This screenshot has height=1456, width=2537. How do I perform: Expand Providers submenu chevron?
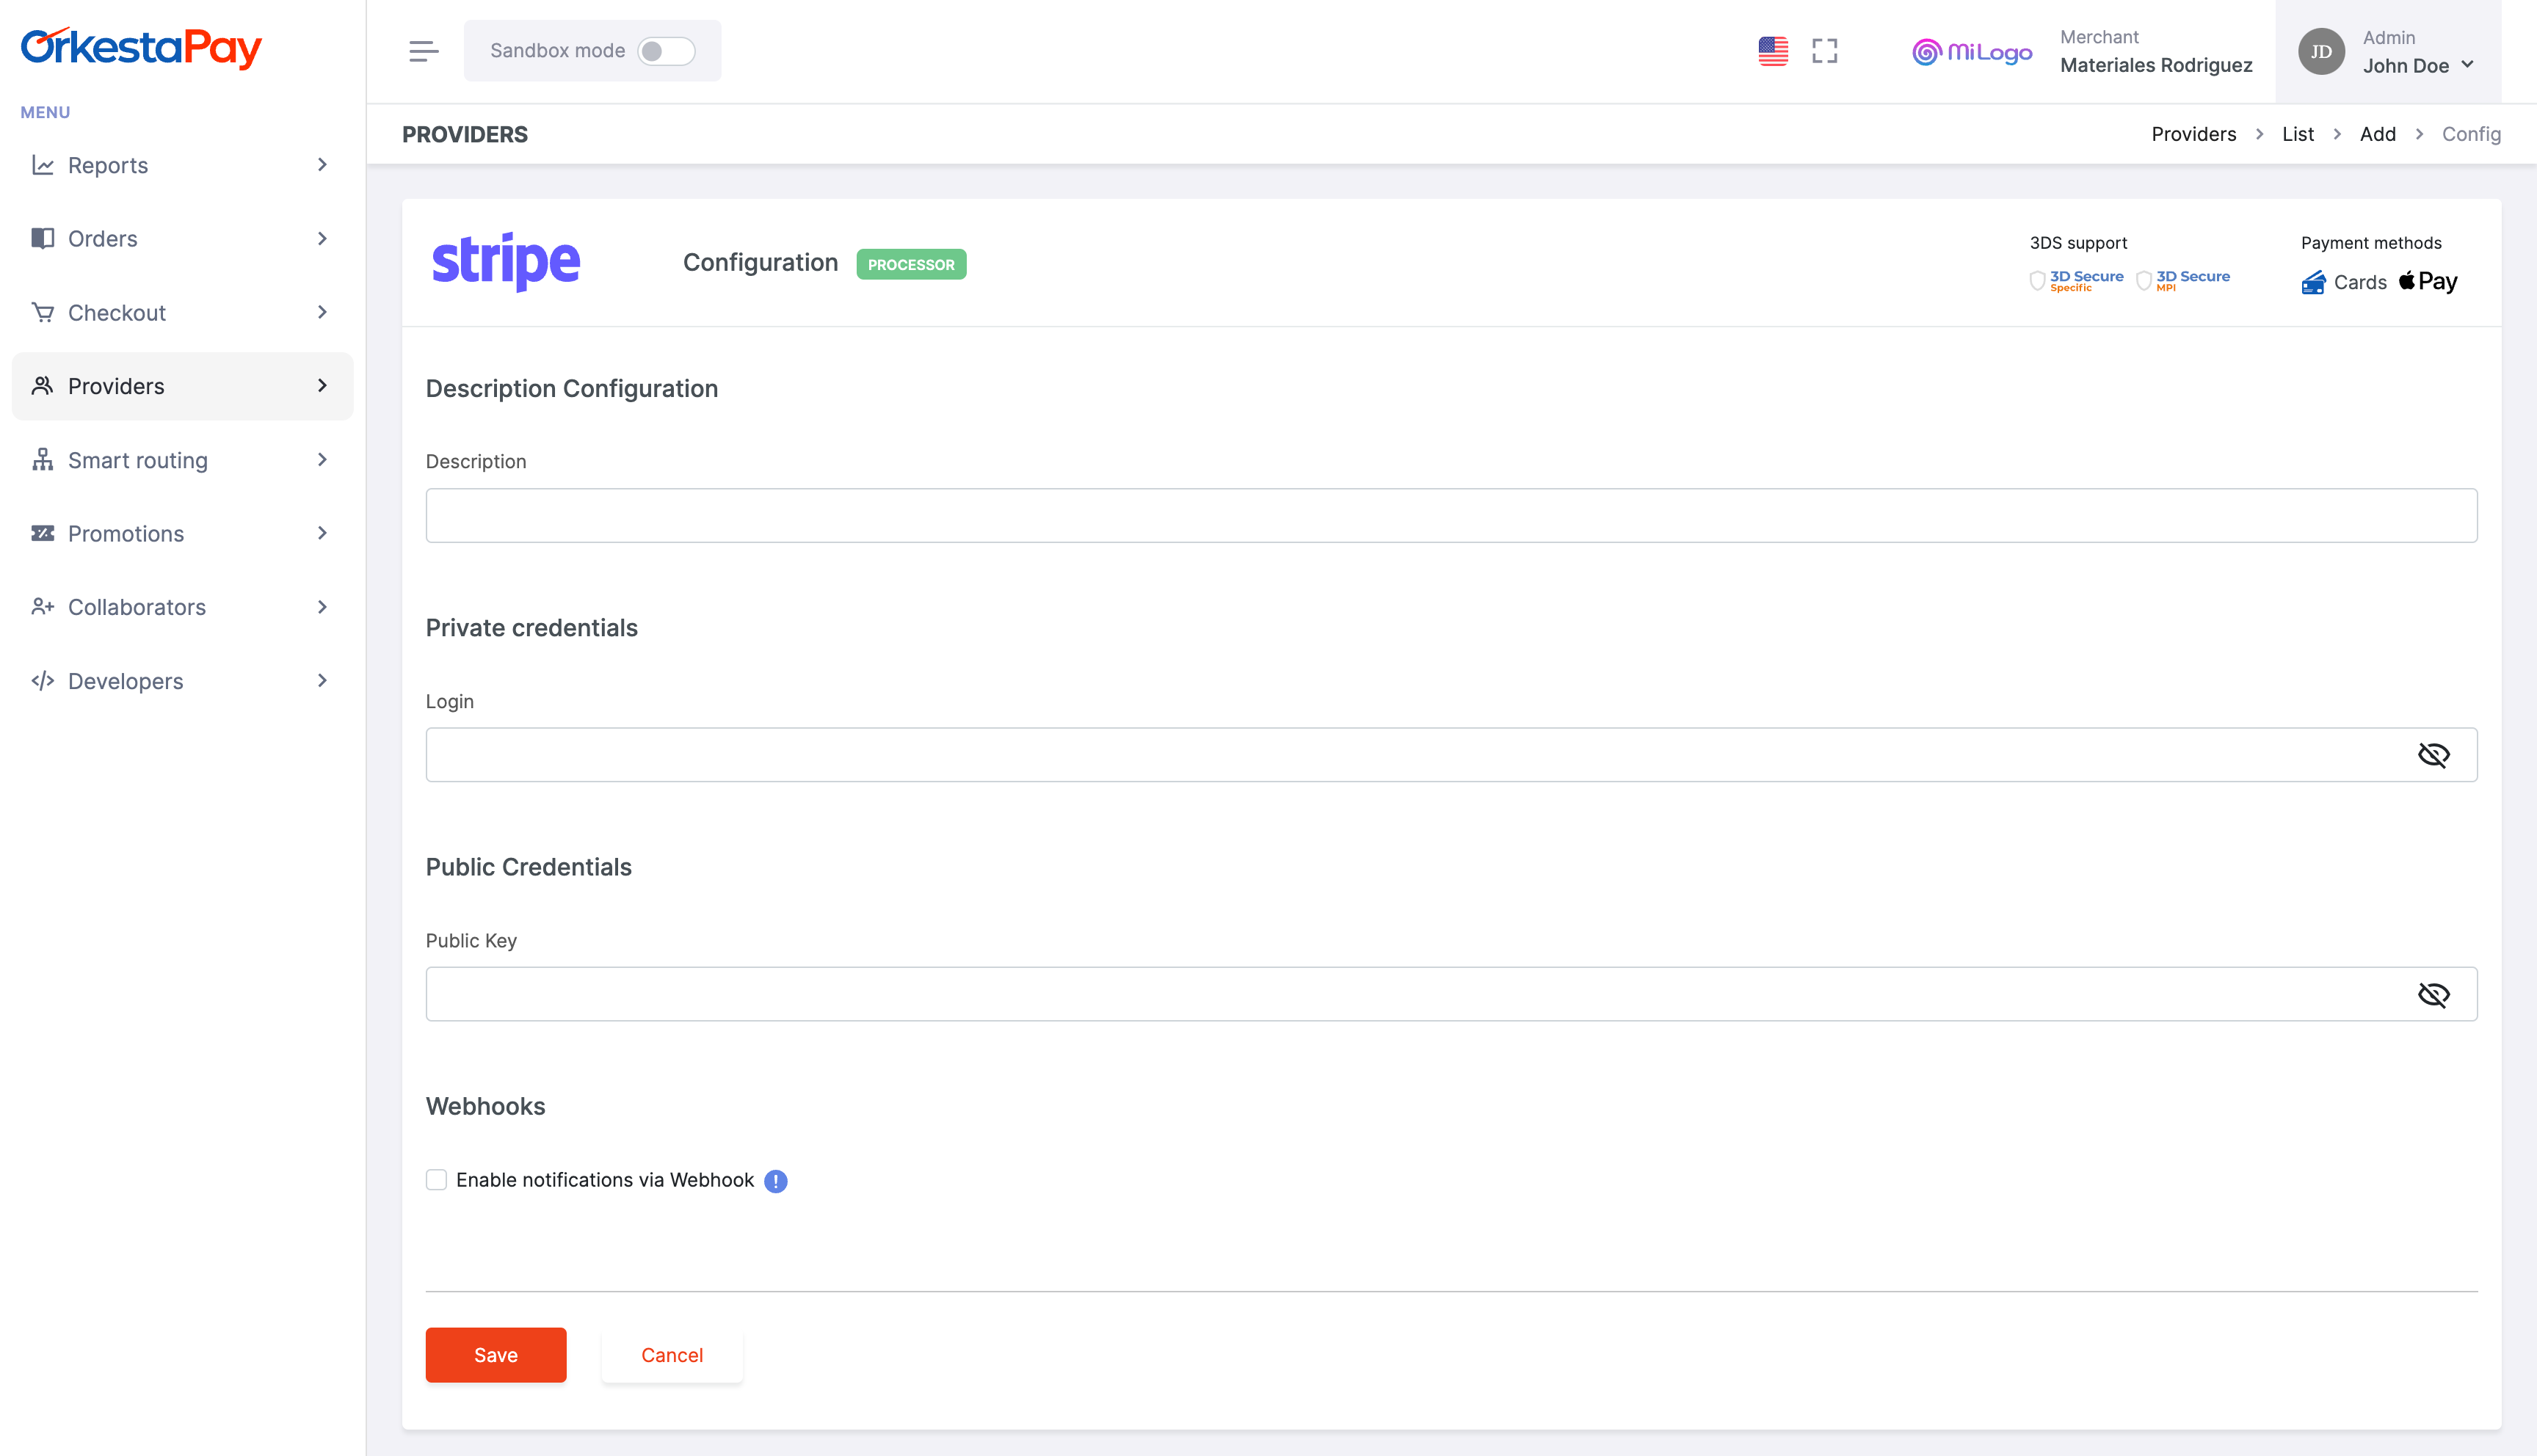click(322, 386)
